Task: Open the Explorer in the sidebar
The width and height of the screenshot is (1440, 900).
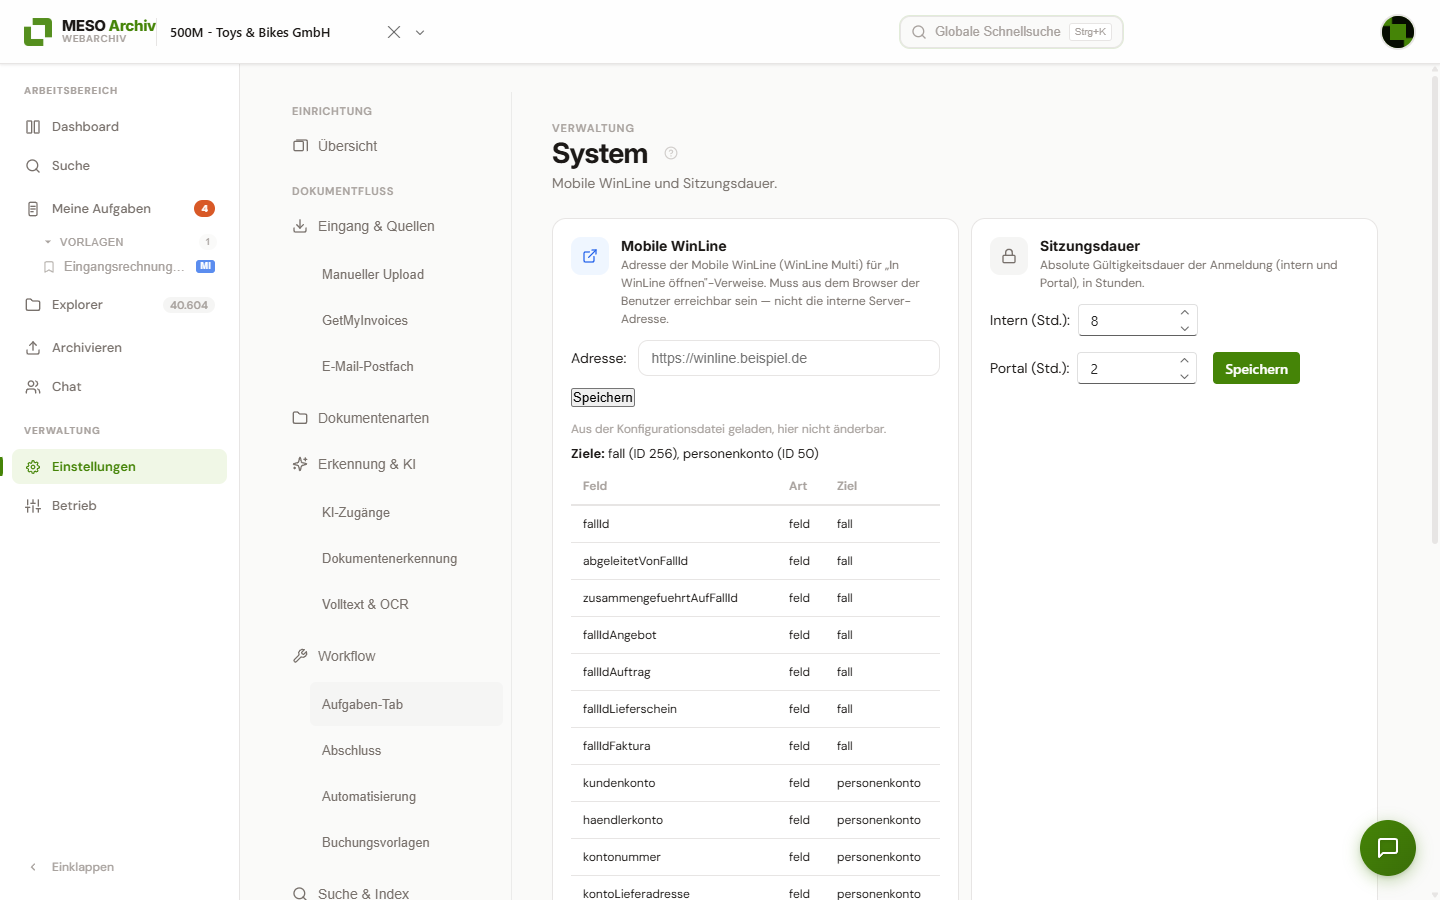Action: [x=120, y=305]
